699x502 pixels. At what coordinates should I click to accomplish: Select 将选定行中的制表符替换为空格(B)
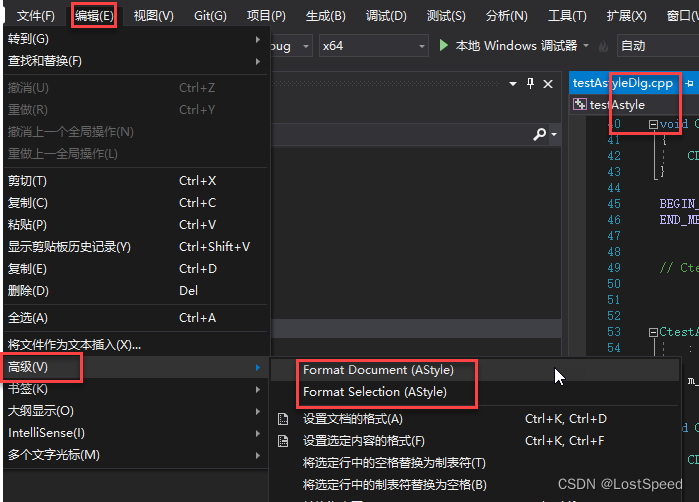click(x=475, y=485)
